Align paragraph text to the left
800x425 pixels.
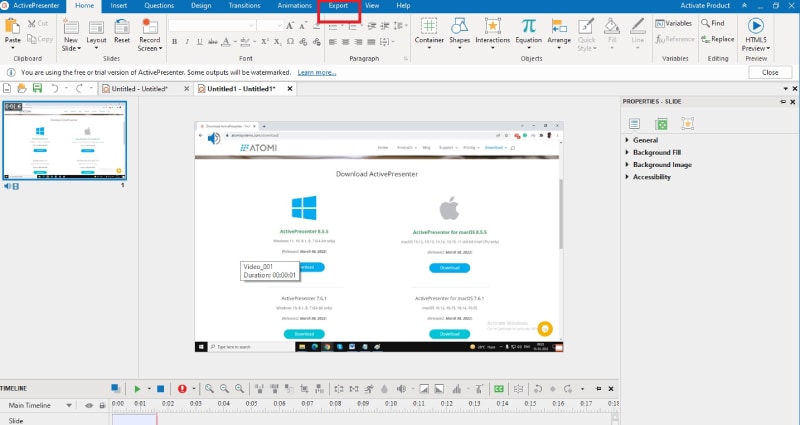click(x=333, y=42)
